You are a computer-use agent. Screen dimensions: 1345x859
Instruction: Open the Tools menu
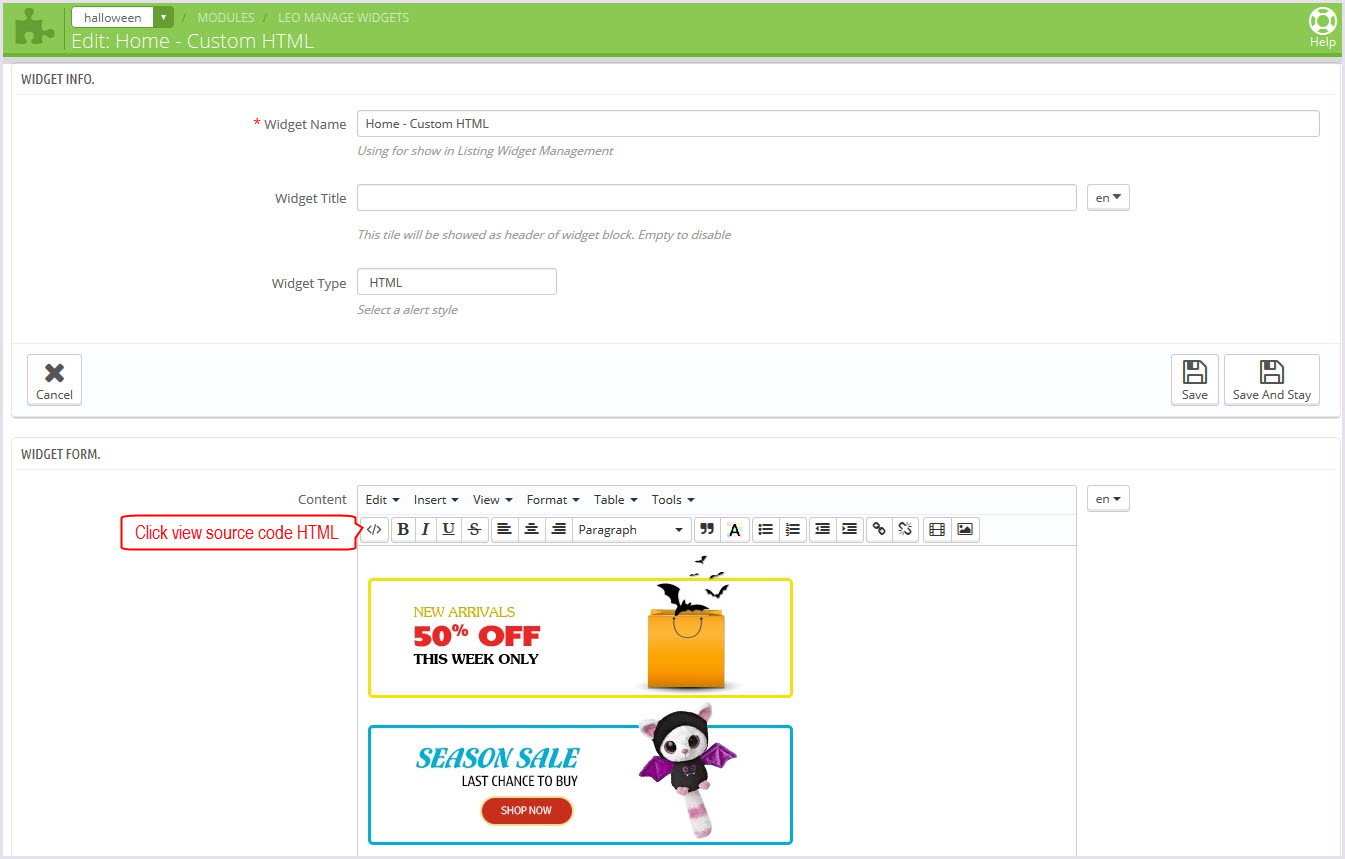(x=673, y=500)
